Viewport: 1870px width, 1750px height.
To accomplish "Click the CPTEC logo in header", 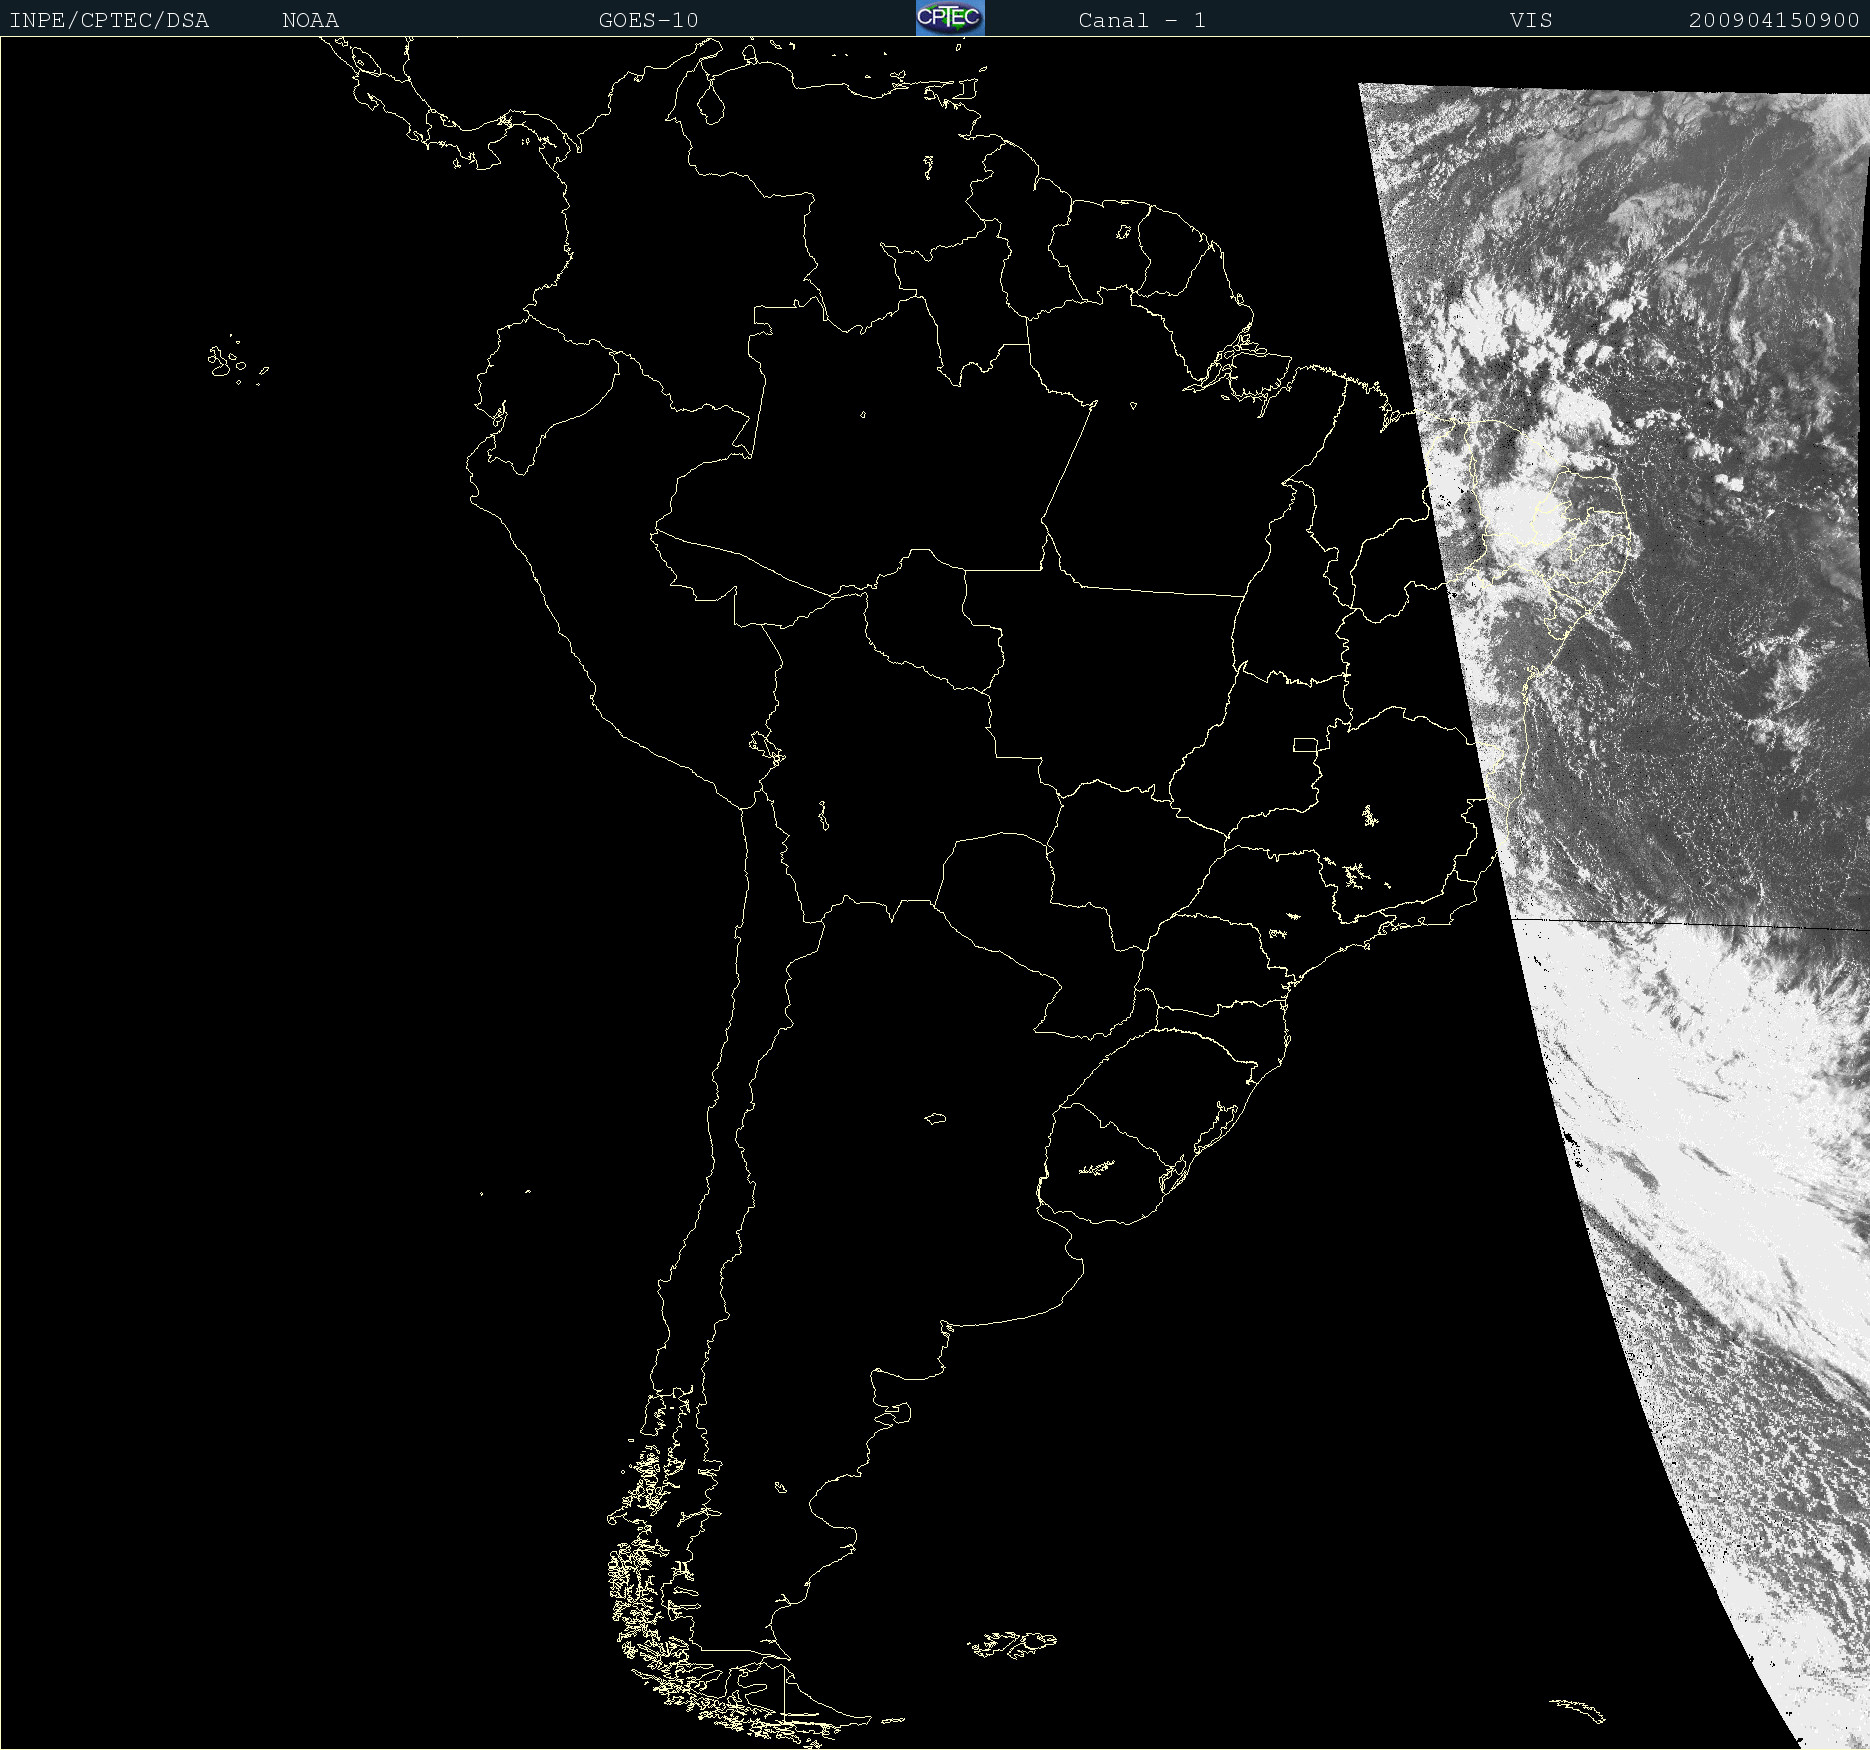I will [950, 18].
